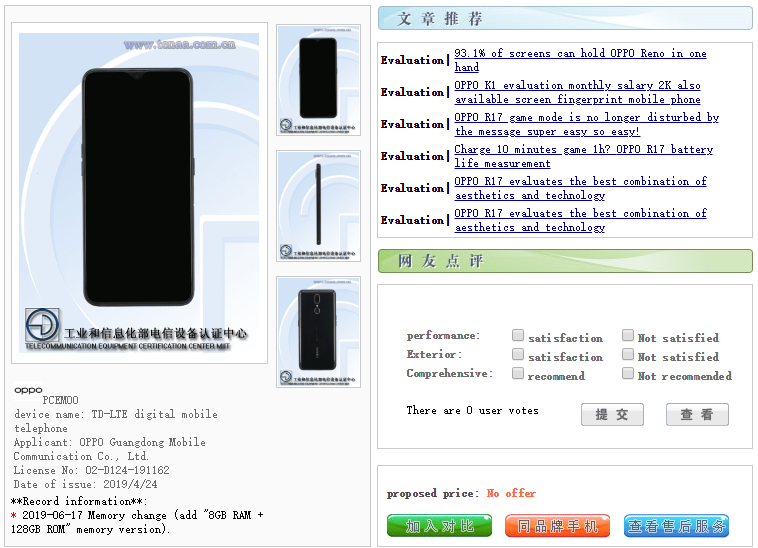Select the back-view phone thumbnail
The image size is (758, 548).
[x=318, y=331]
